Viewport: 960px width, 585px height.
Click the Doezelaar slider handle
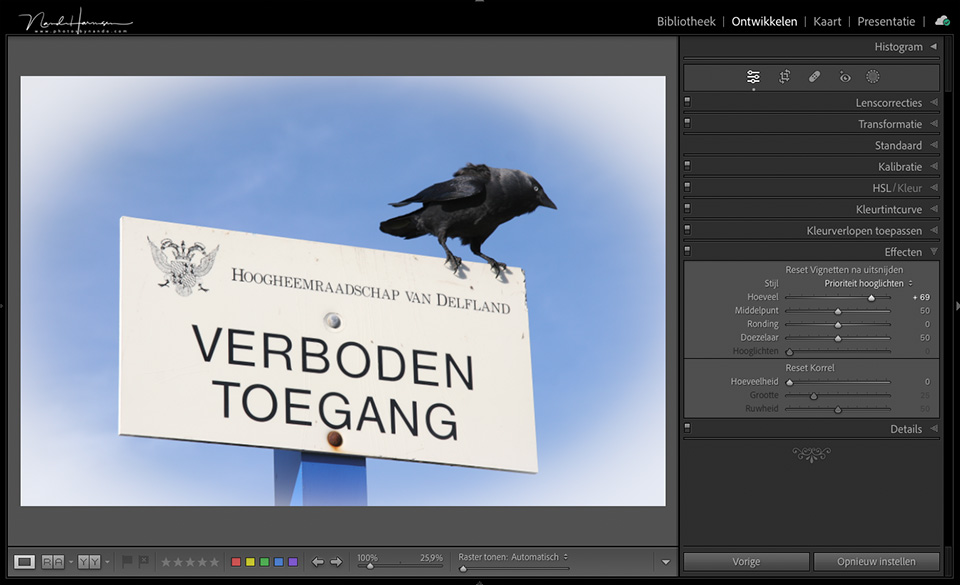pyautogui.click(x=838, y=338)
